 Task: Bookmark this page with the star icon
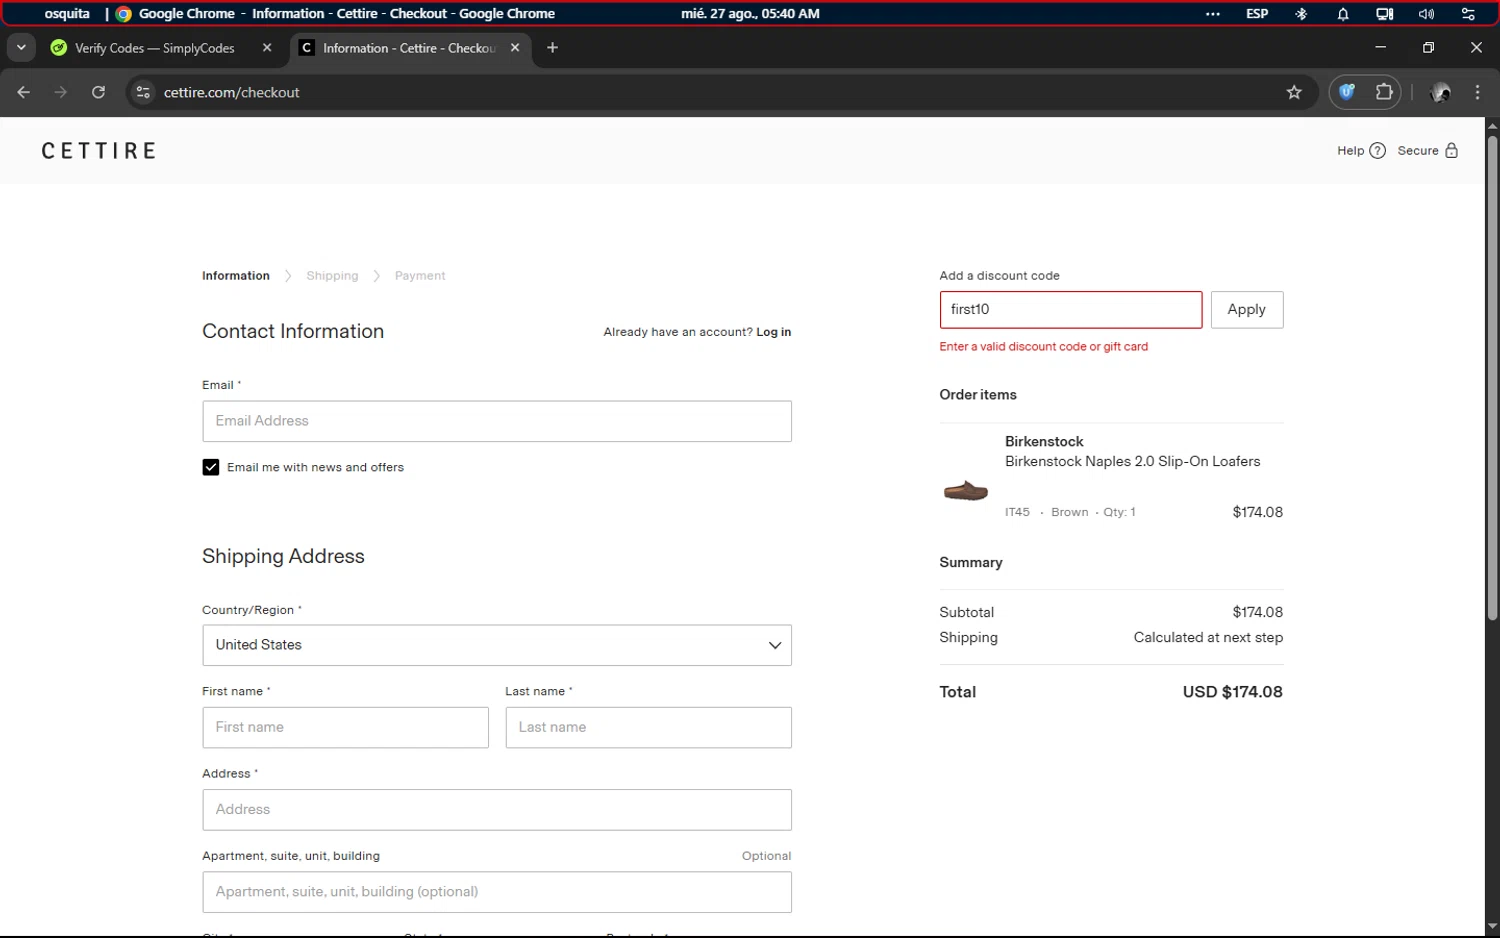(1294, 92)
